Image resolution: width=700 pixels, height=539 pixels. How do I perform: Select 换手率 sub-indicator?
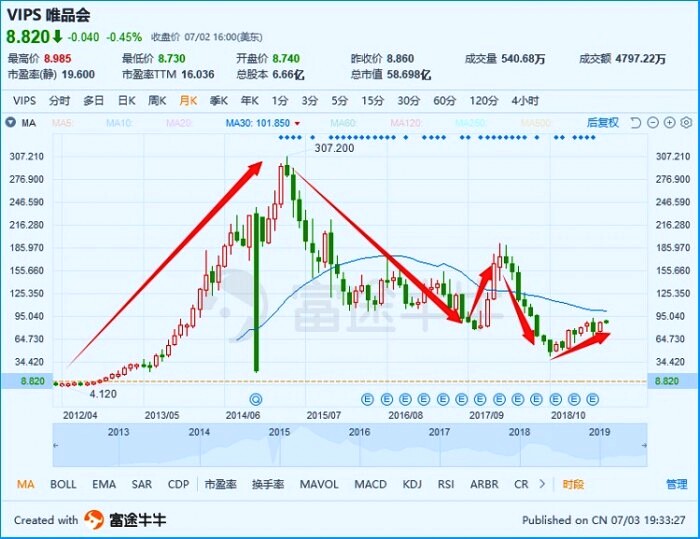(x=268, y=484)
